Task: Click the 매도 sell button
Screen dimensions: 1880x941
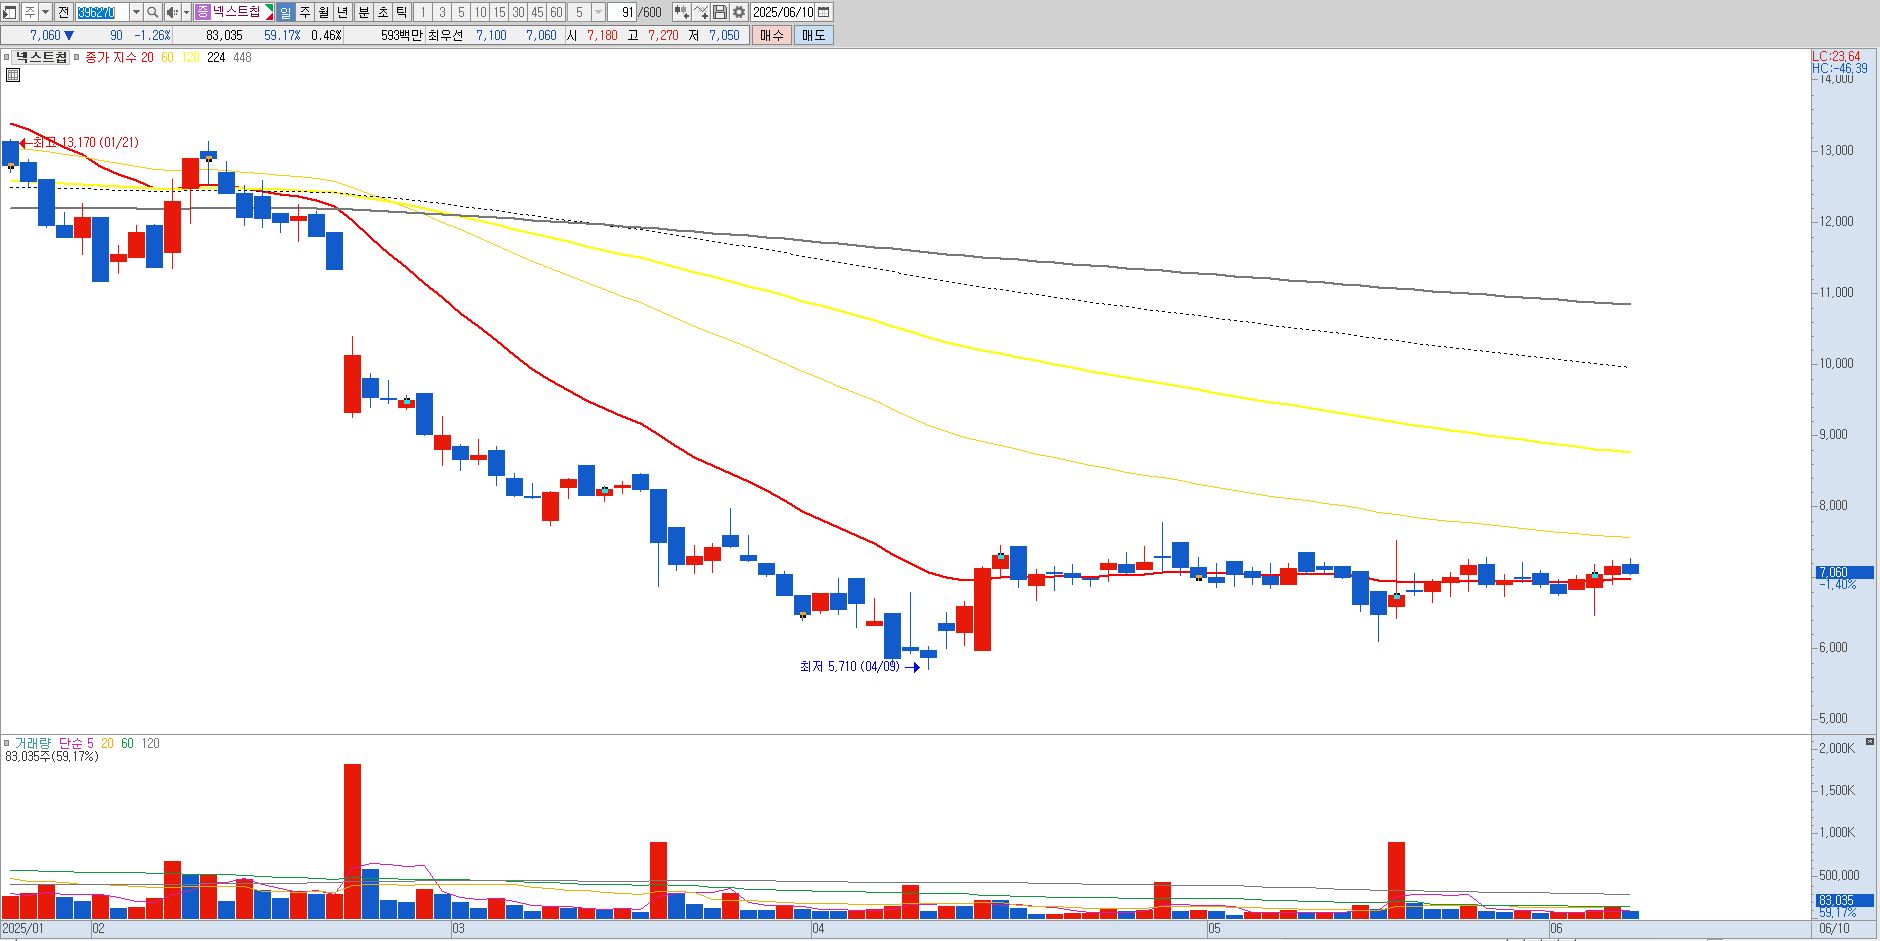Action: click(x=814, y=35)
